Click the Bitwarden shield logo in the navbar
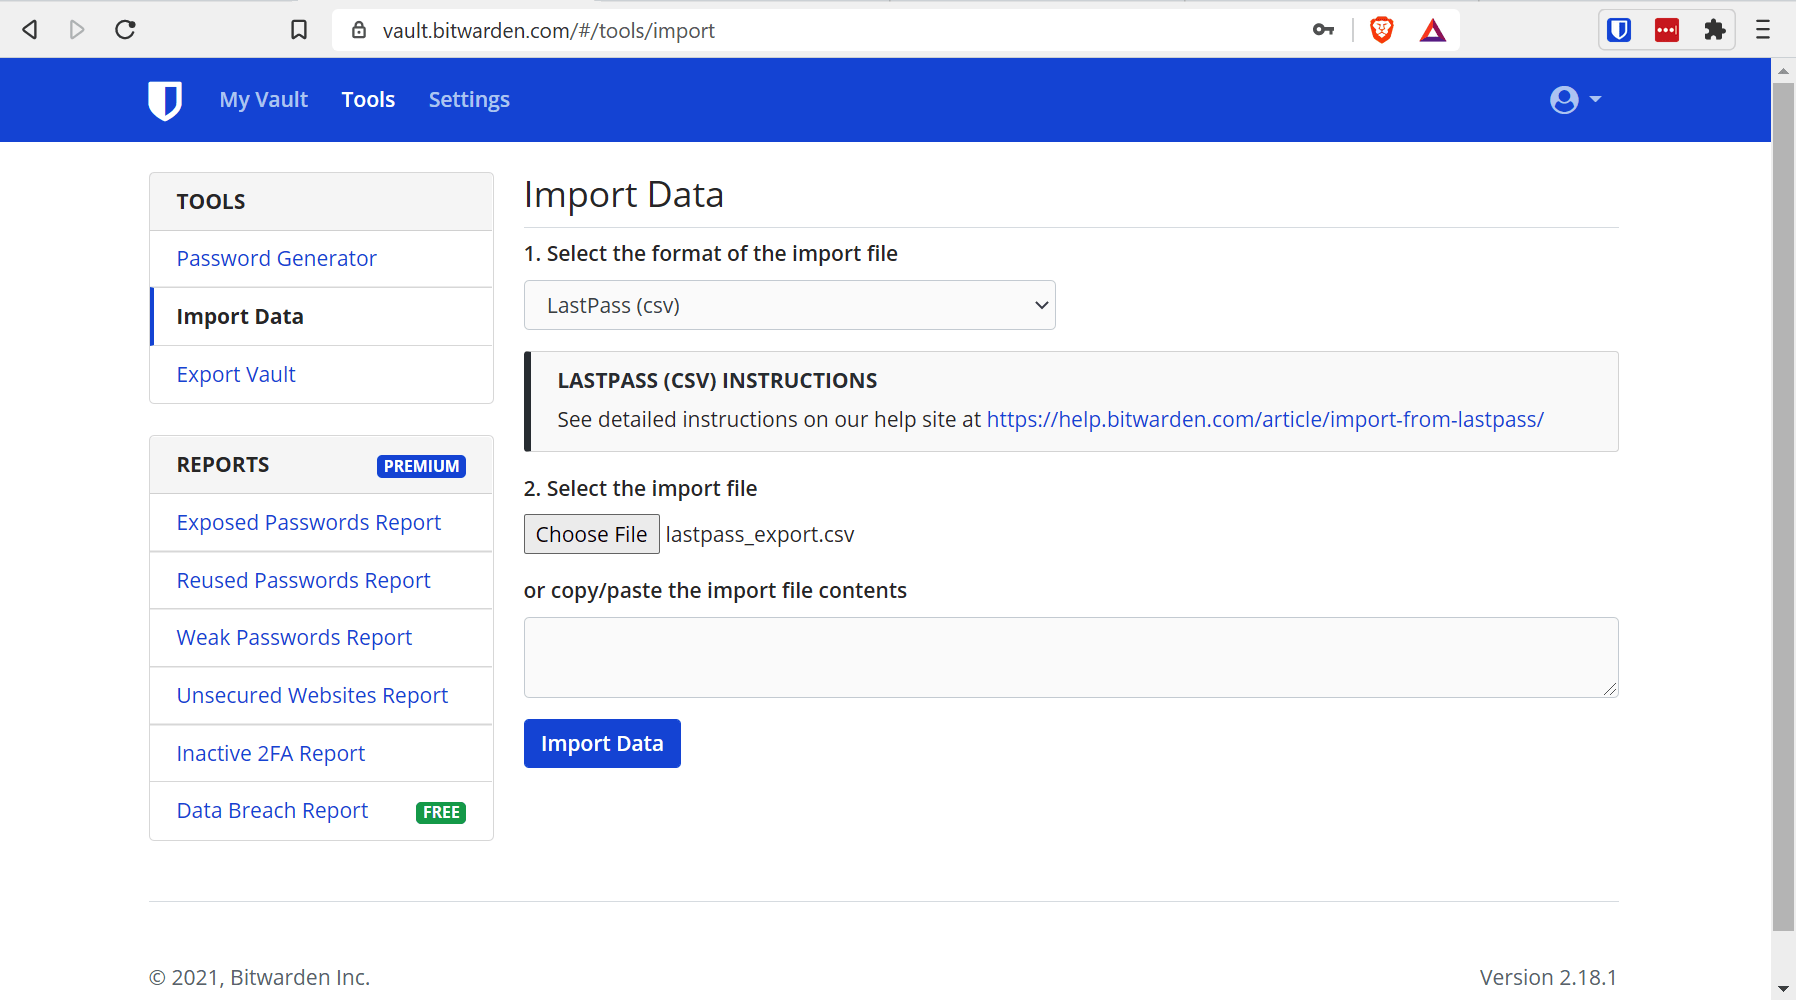 (165, 100)
